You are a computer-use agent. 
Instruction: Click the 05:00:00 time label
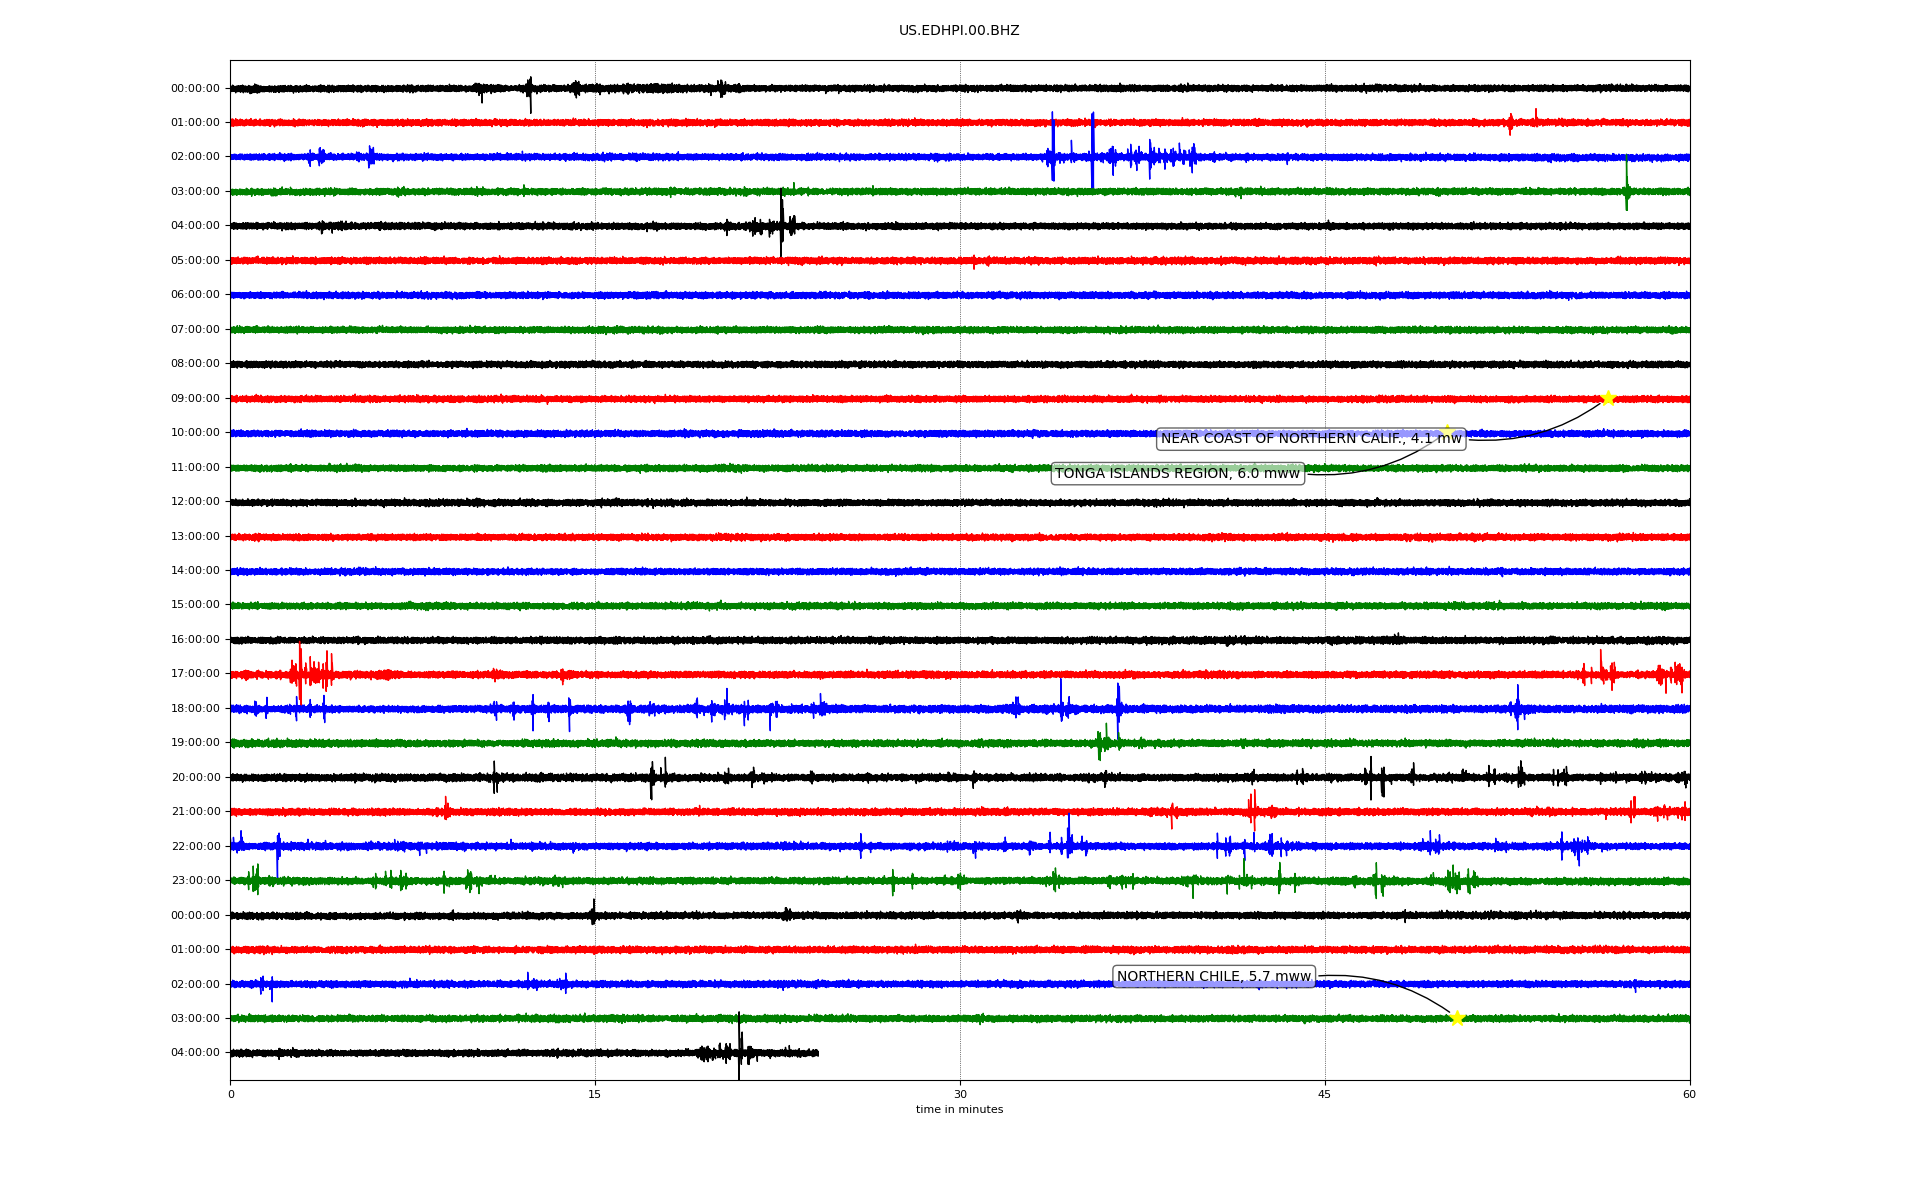click(x=195, y=261)
